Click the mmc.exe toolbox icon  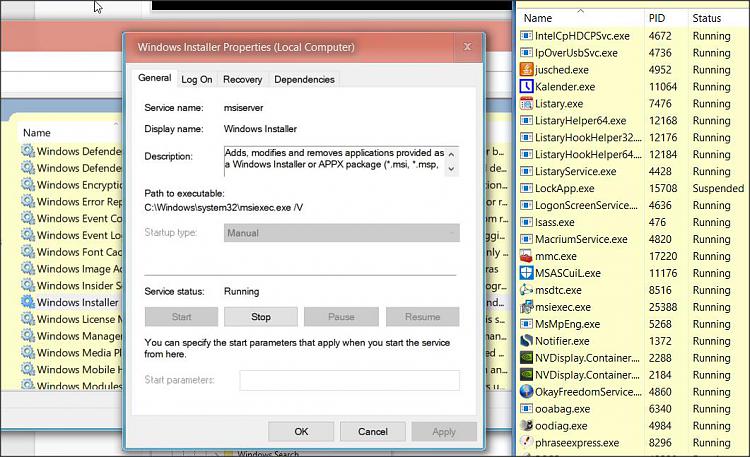coord(526,256)
